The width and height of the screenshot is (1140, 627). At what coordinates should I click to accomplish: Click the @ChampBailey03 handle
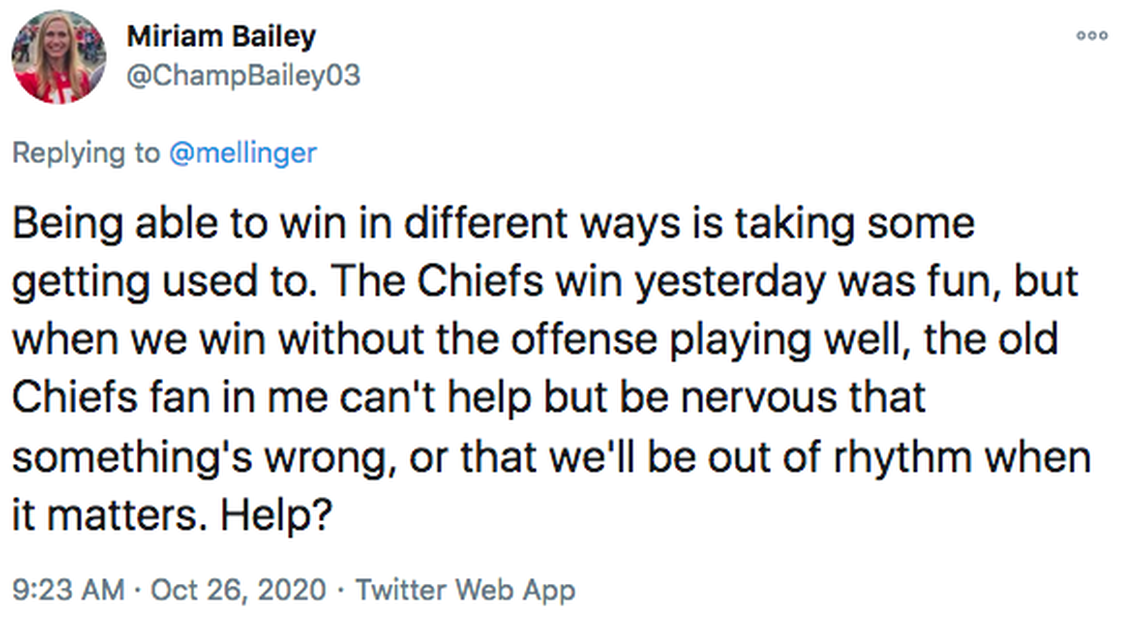[243, 75]
